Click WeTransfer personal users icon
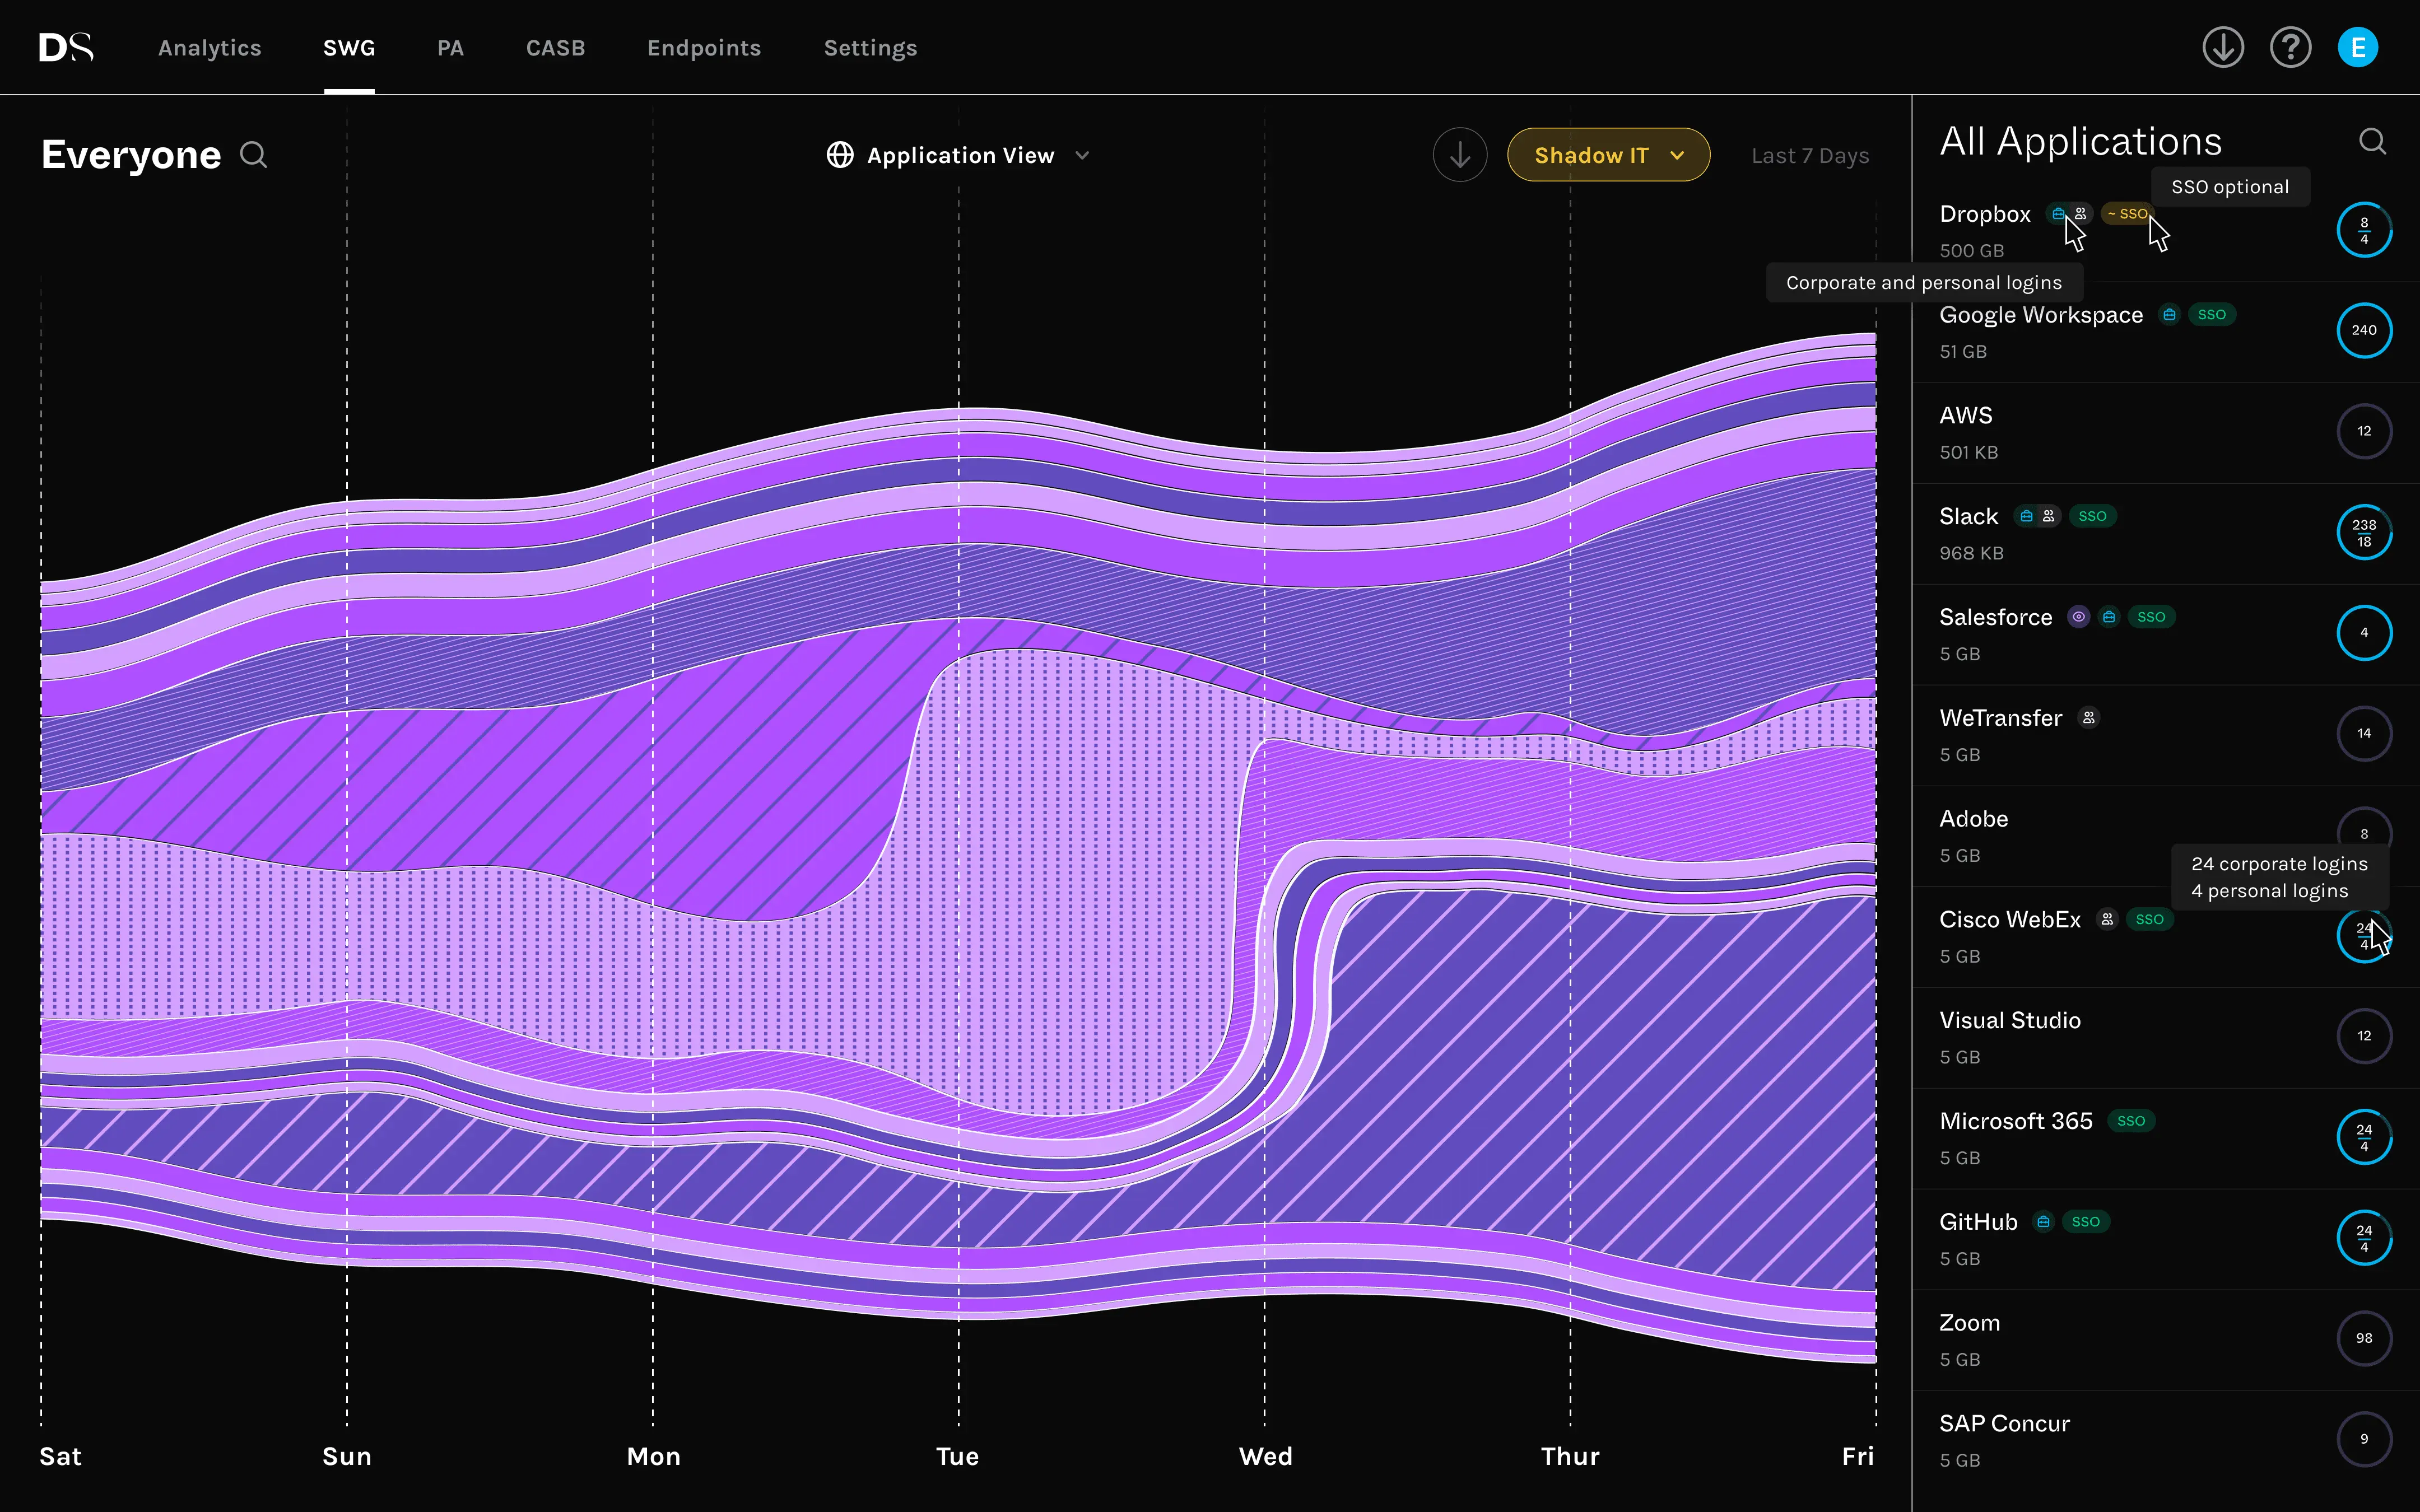The height and width of the screenshot is (1512, 2420). [x=2089, y=717]
